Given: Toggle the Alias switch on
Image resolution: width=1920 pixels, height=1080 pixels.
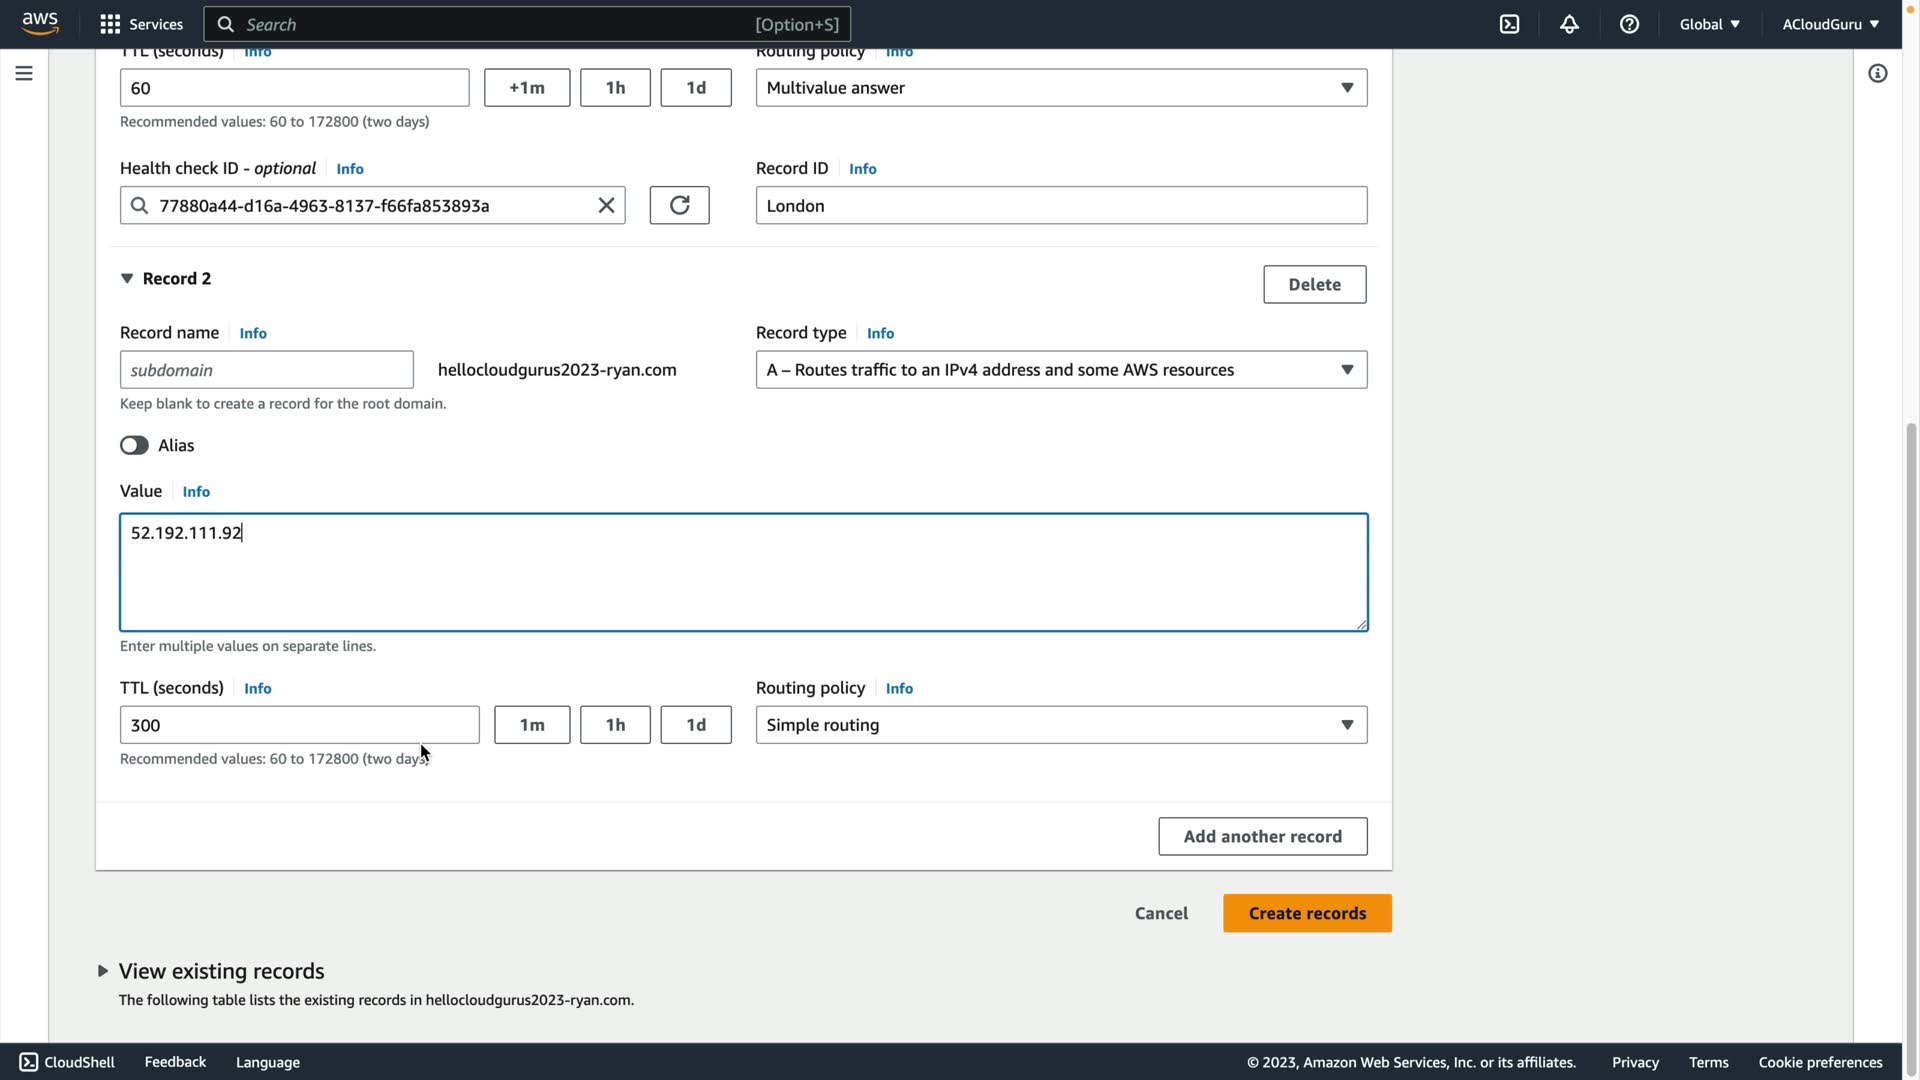Looking at the screenshot, I should 134,445.
